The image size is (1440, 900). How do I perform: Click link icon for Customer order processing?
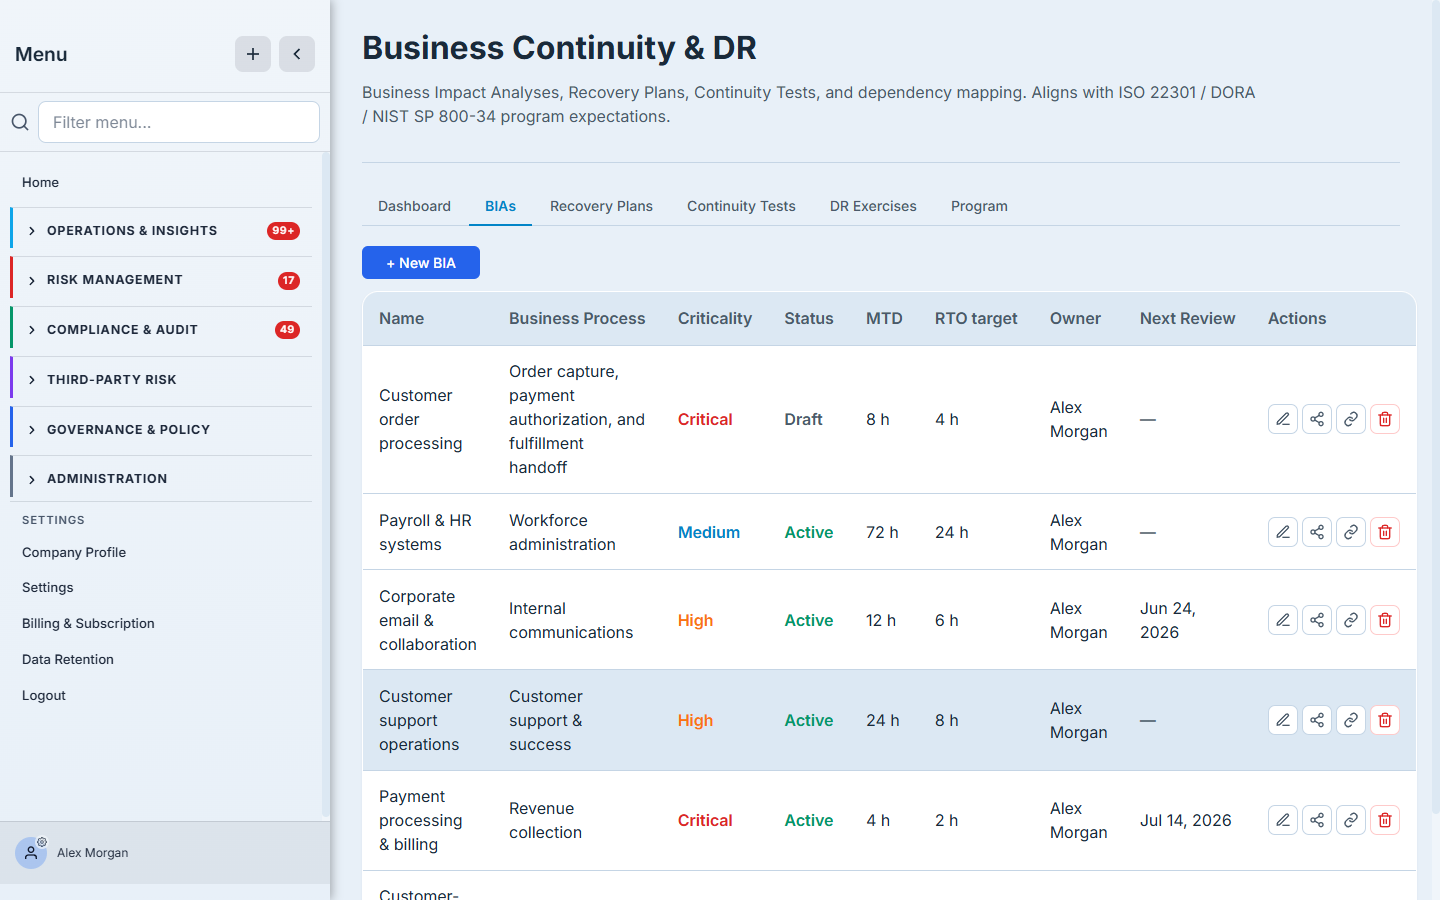pos(1351,419)
